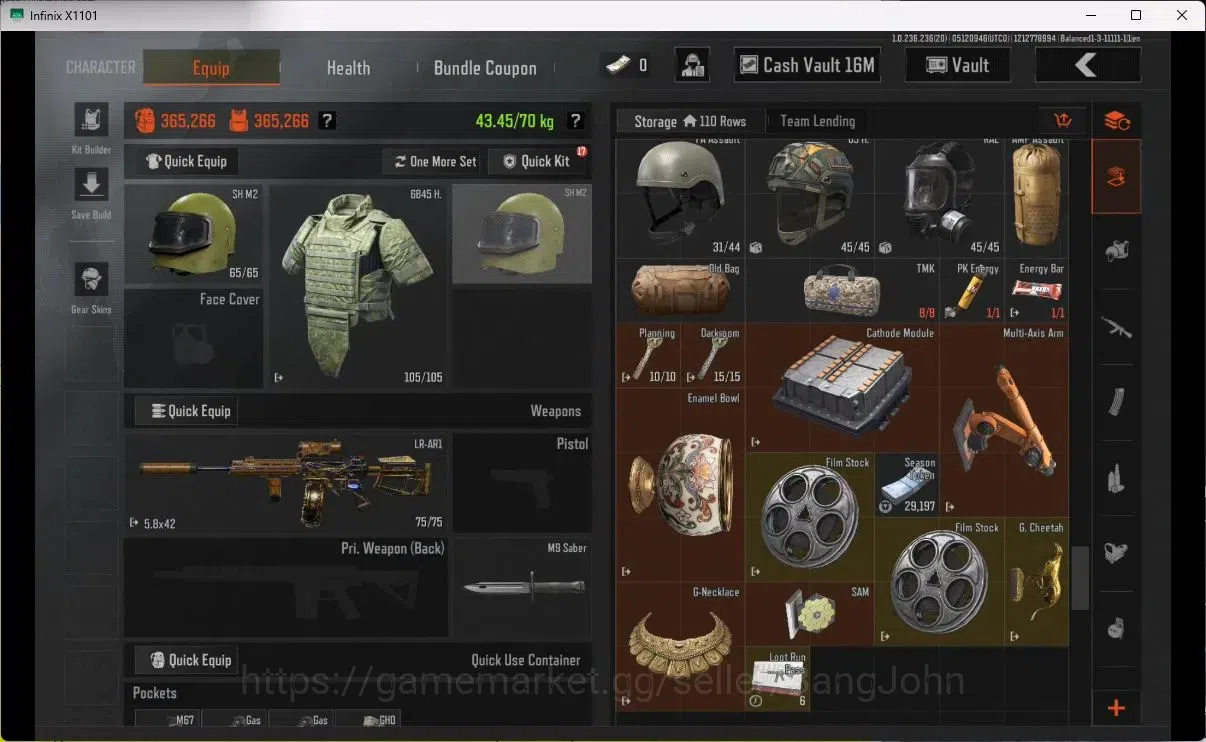Select the TMK medical kit item

pyautogui.click(x=842, y=291)
